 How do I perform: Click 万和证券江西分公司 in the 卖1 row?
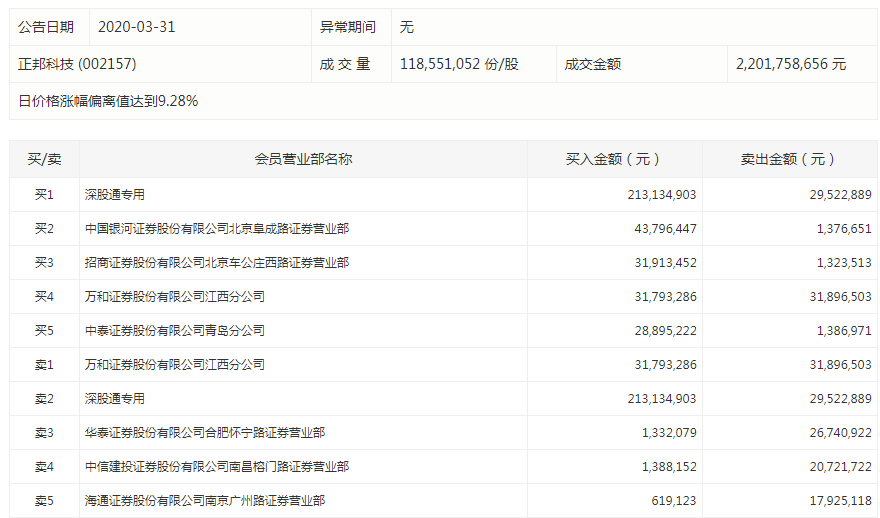point(175,365)
